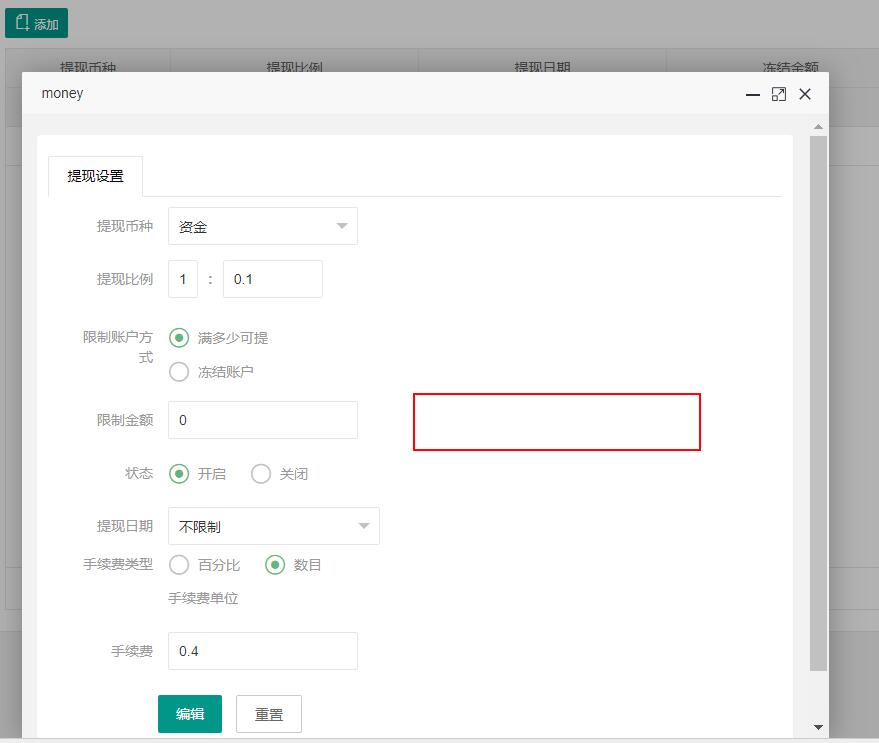Viewport: 879px width, 743px height.
Task: Click the dialog scrollbar down arrow
Action: (818, 727)
